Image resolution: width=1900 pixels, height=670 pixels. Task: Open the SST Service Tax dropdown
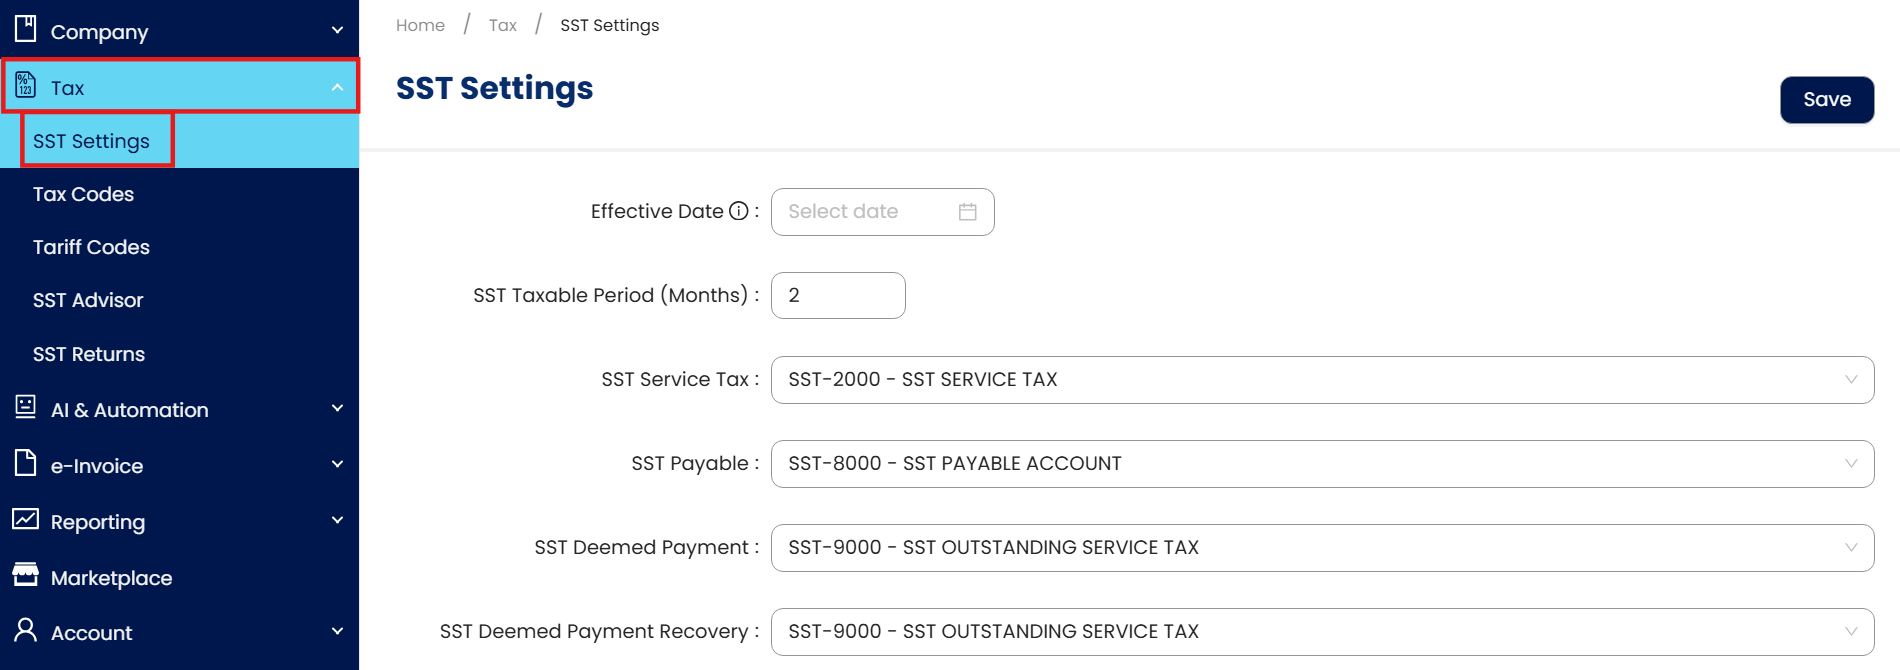[x=1321, y=380]
